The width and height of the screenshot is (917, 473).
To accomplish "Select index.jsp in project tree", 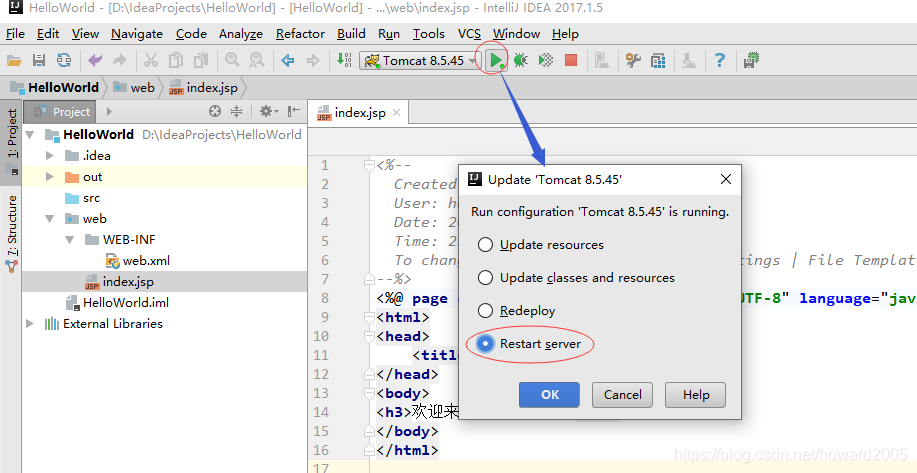I will point(119,282).
